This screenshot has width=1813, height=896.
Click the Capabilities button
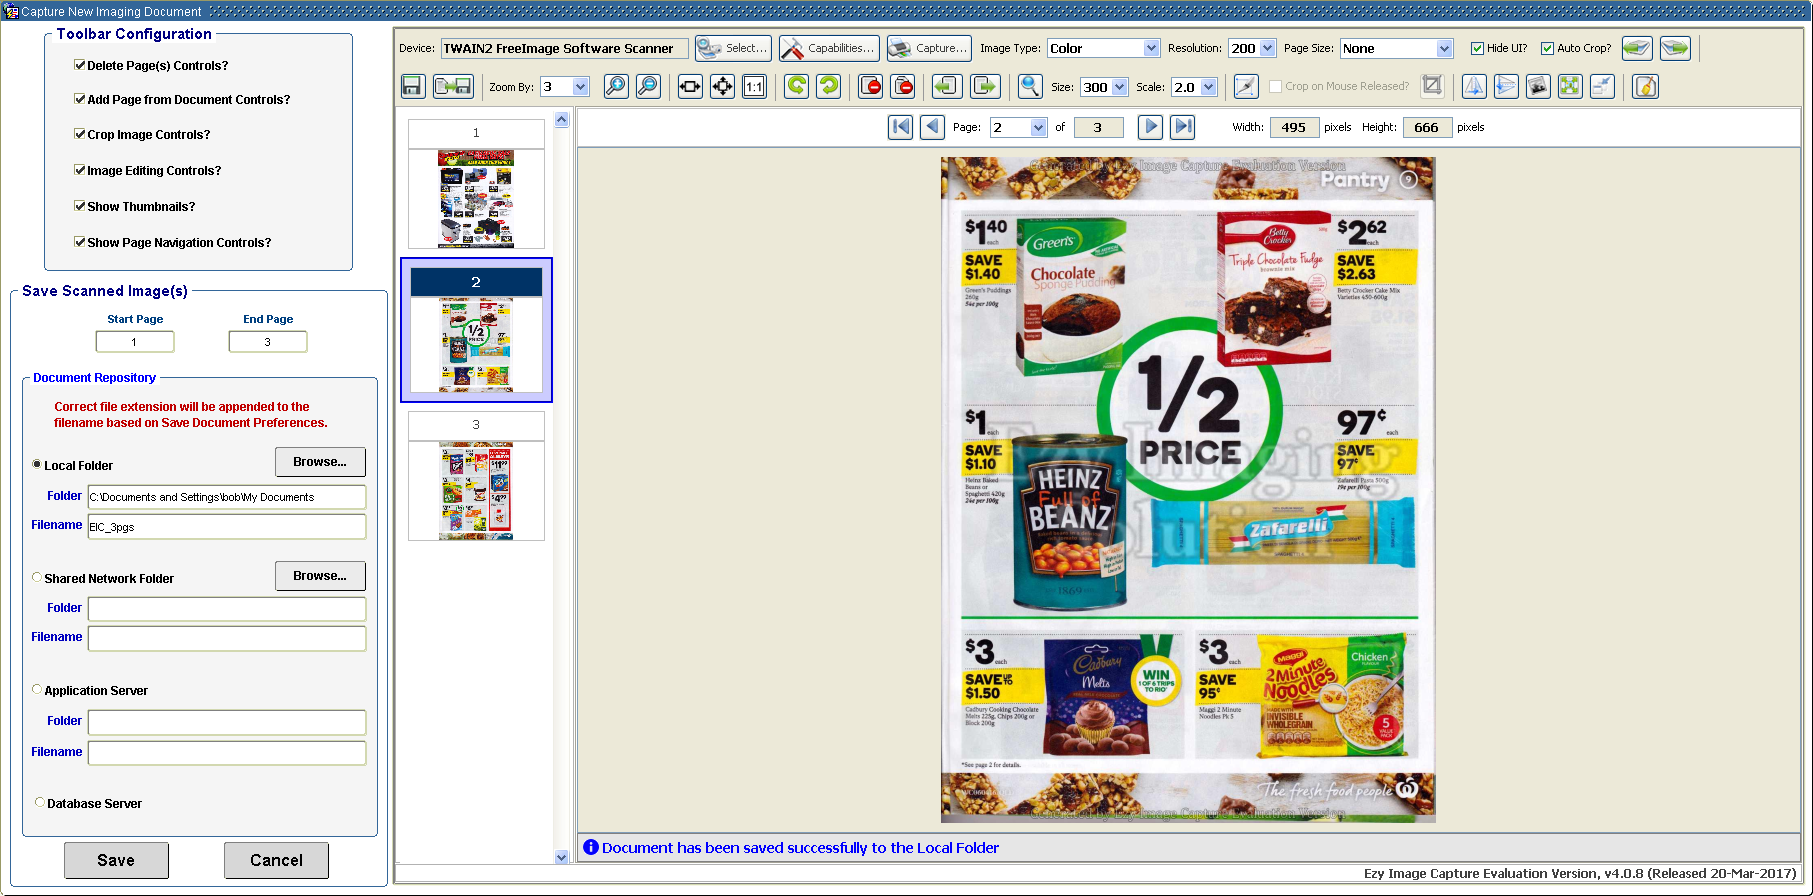pos(829,48)
